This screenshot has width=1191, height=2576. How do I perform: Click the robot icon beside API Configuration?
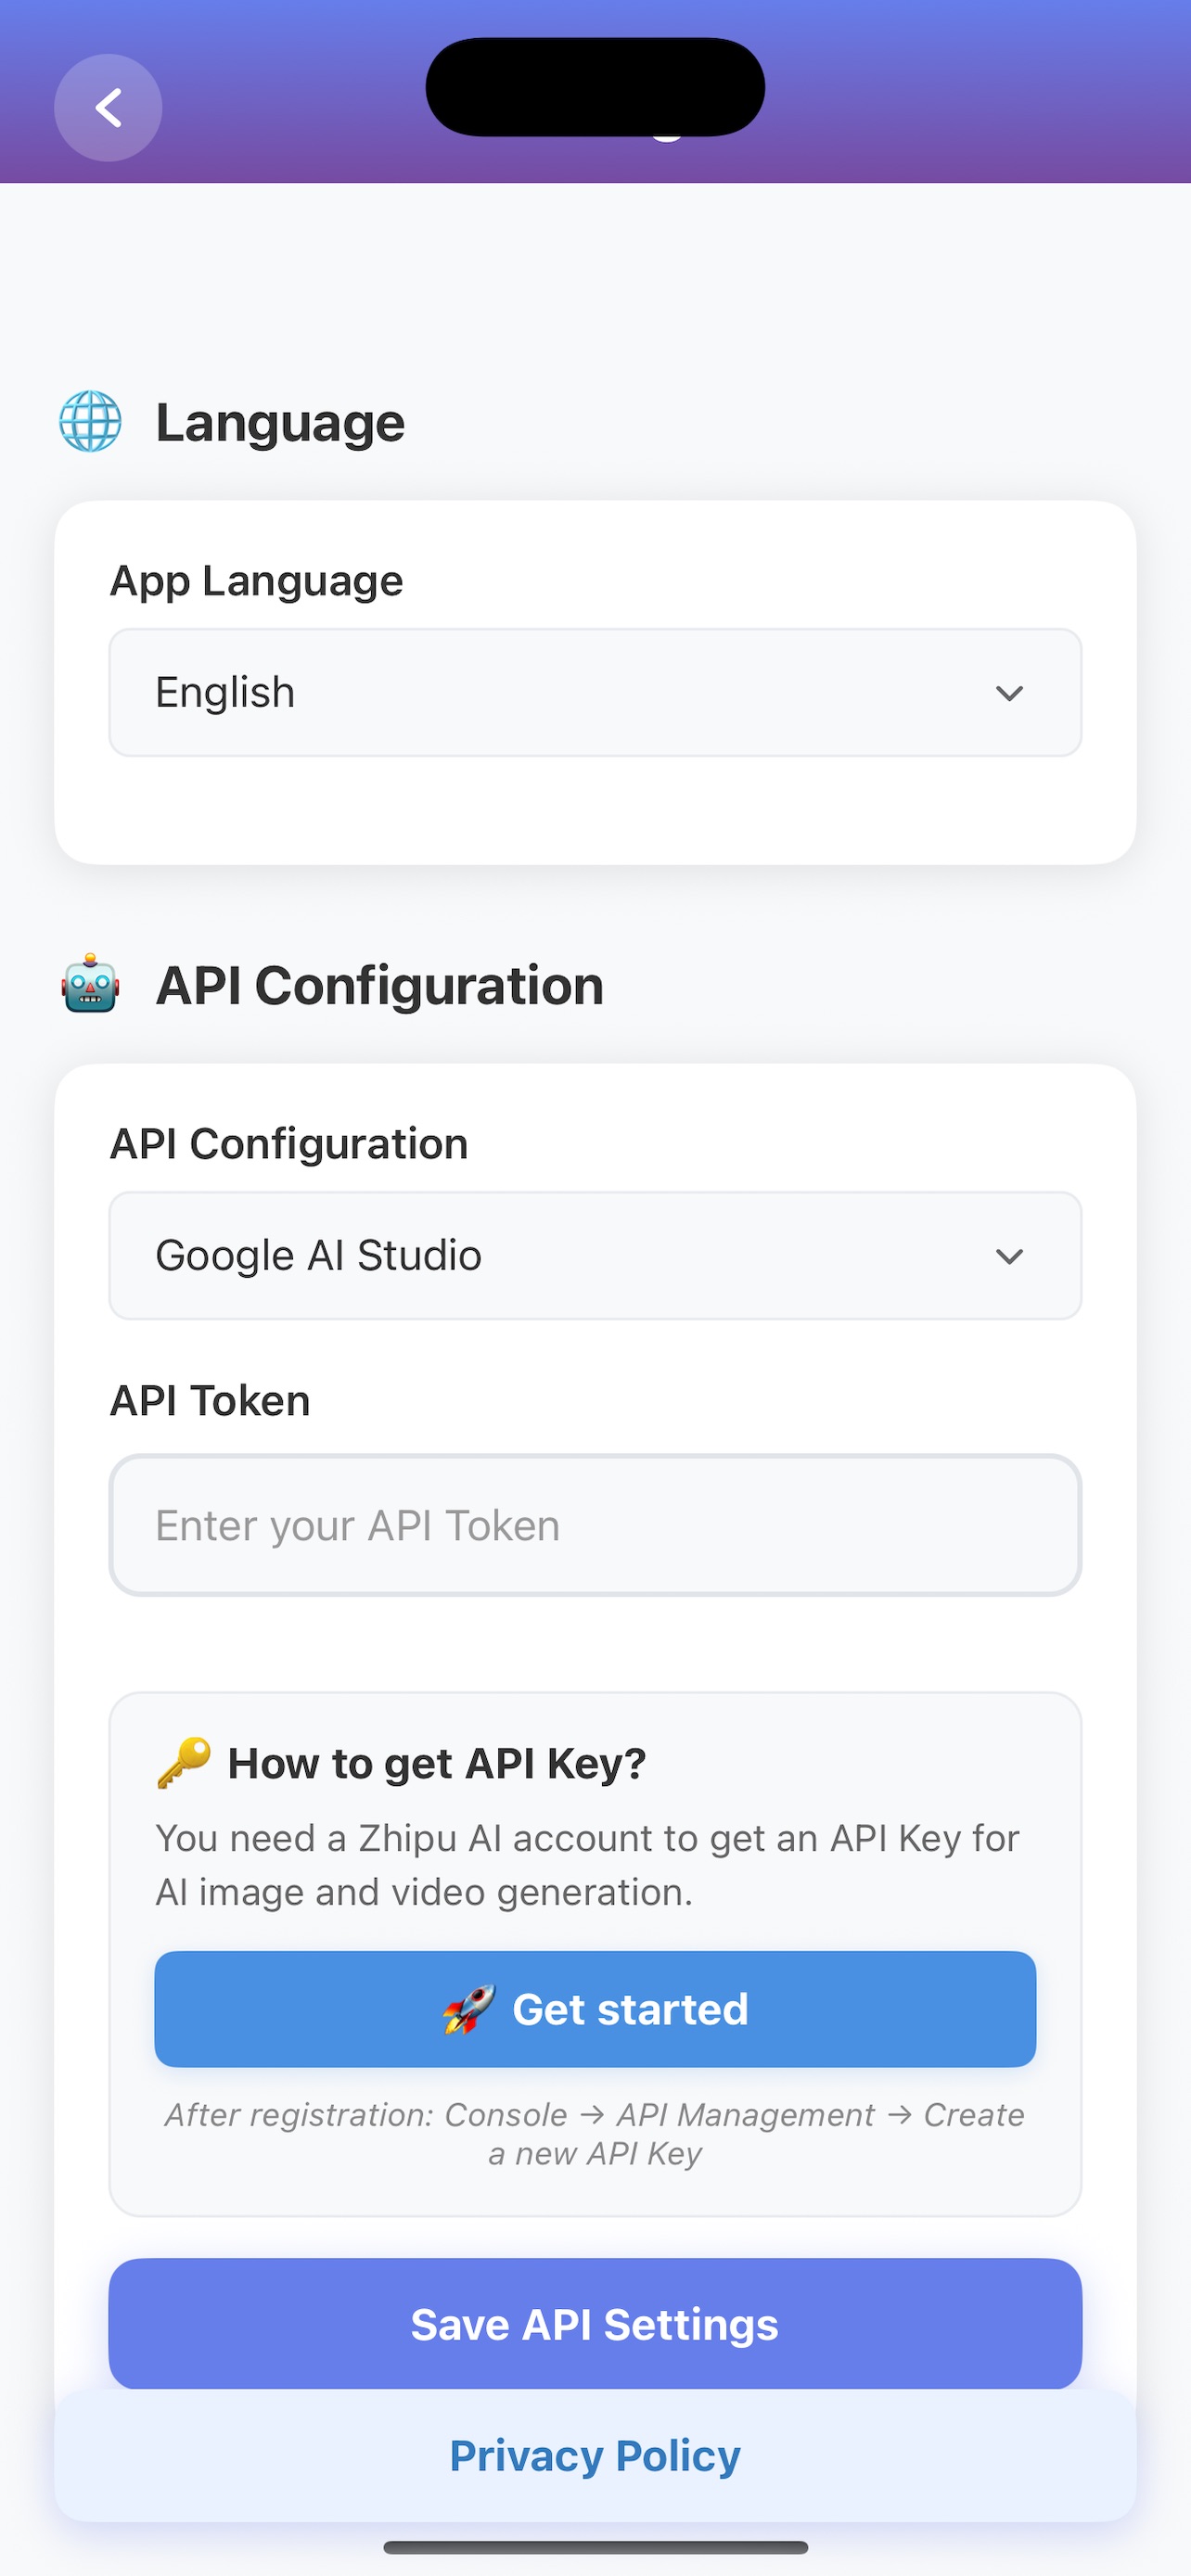[x=91, y=984]
